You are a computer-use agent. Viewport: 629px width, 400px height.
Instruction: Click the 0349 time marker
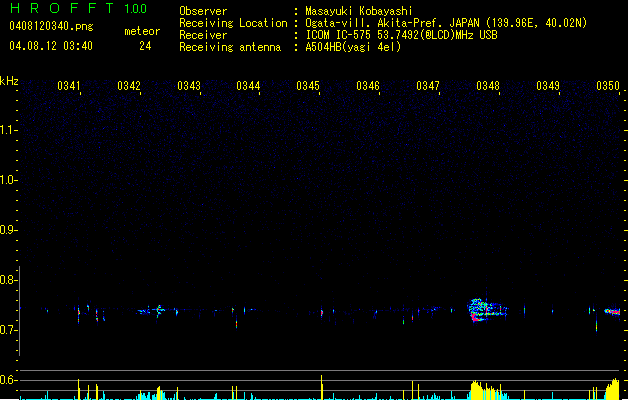tap(548, 86)
